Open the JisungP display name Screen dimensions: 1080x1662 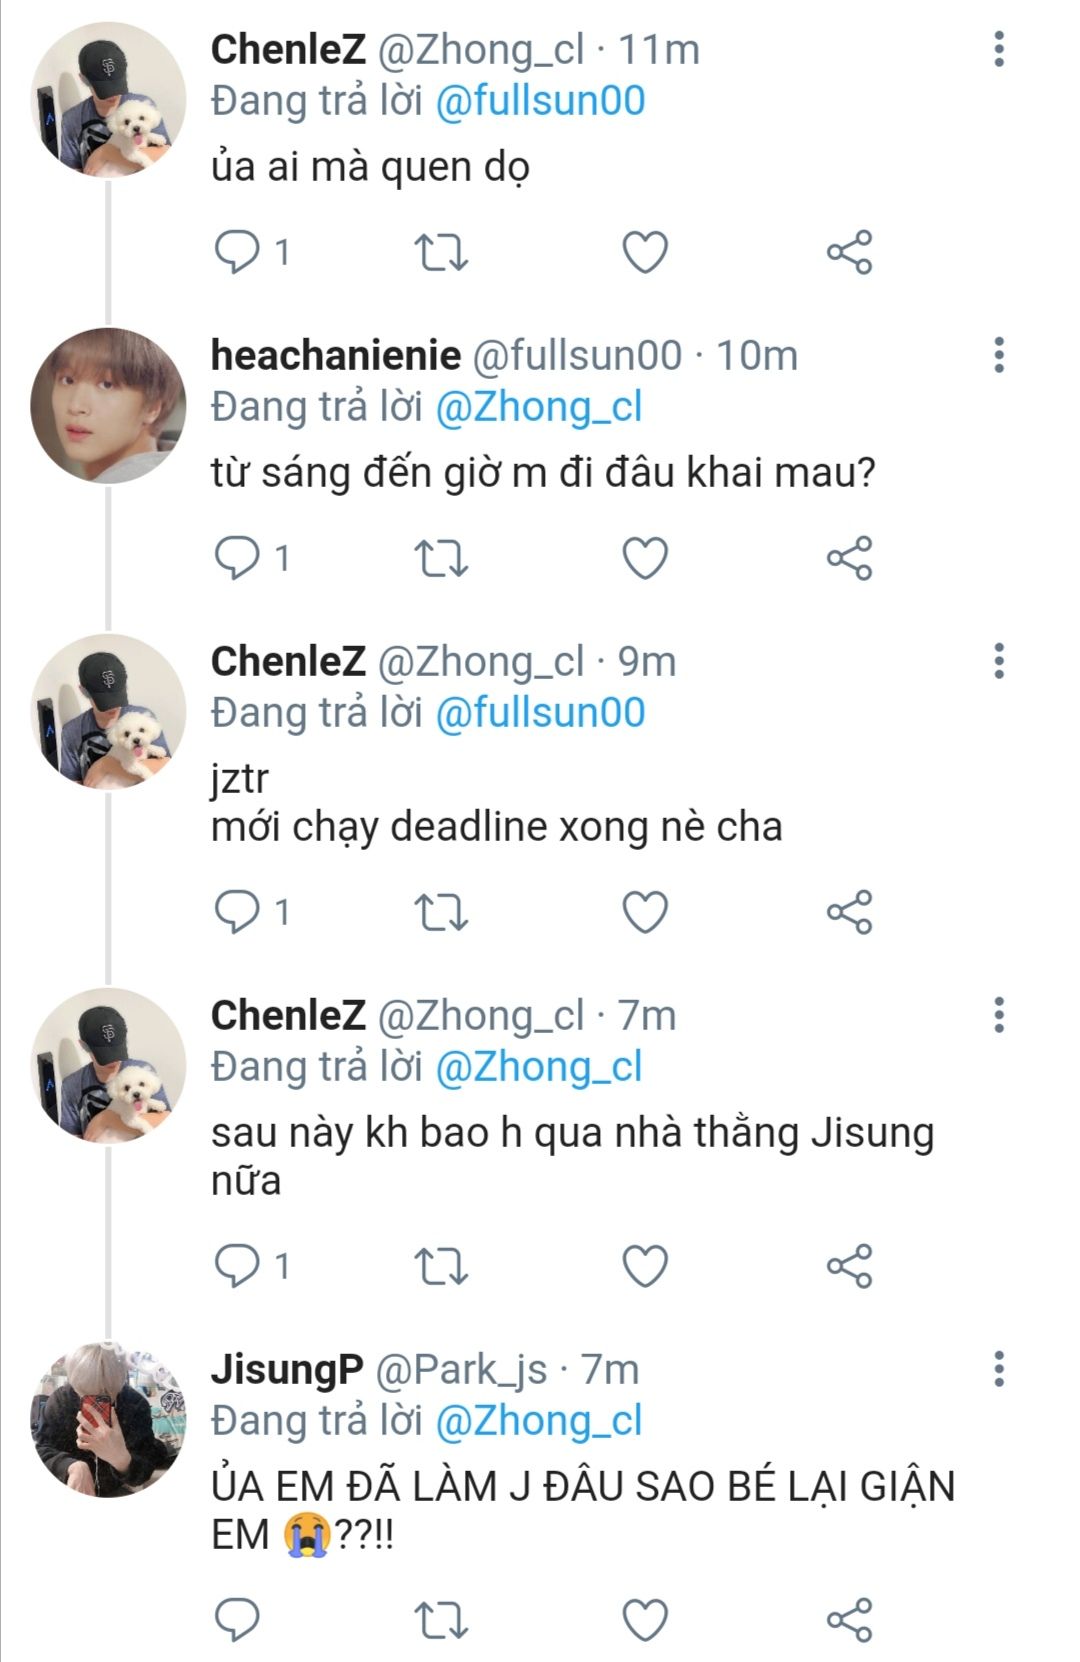(286, 1369)
